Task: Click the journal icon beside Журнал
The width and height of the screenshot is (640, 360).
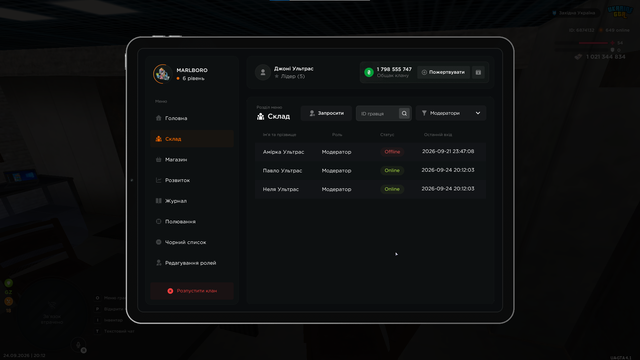Action: pyautogui.click(x=158, y=201)
